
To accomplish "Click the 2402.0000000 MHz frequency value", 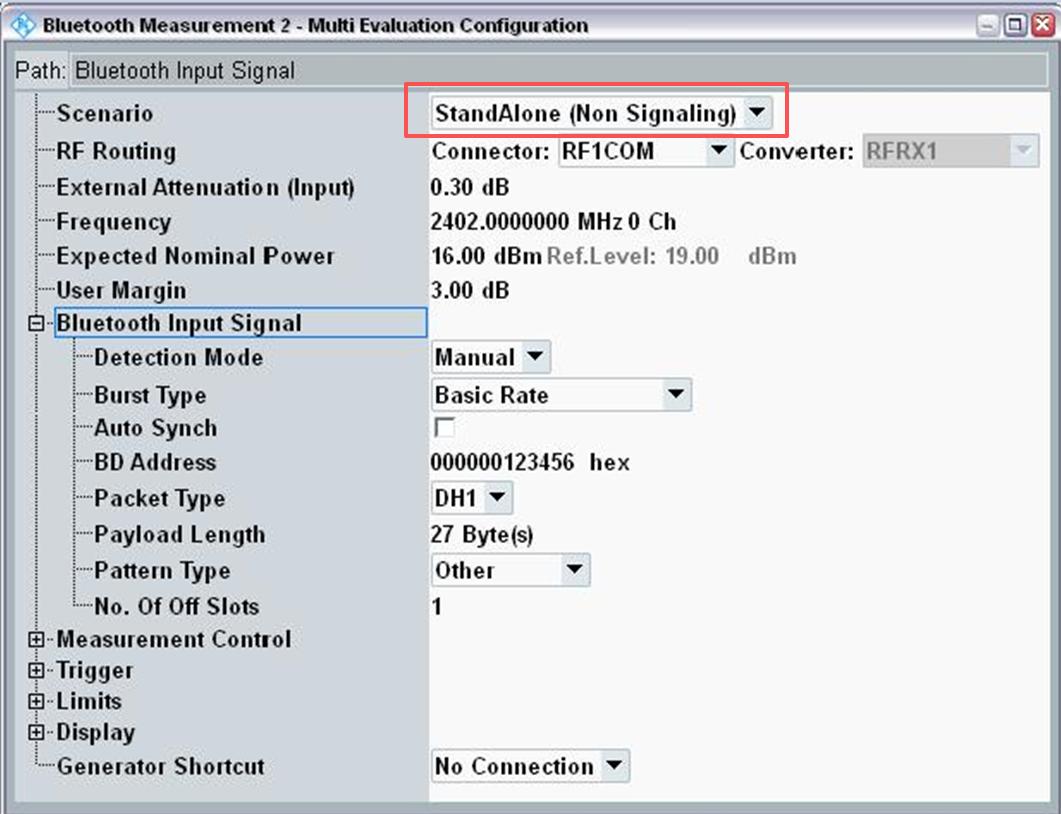I will point(526,222).
